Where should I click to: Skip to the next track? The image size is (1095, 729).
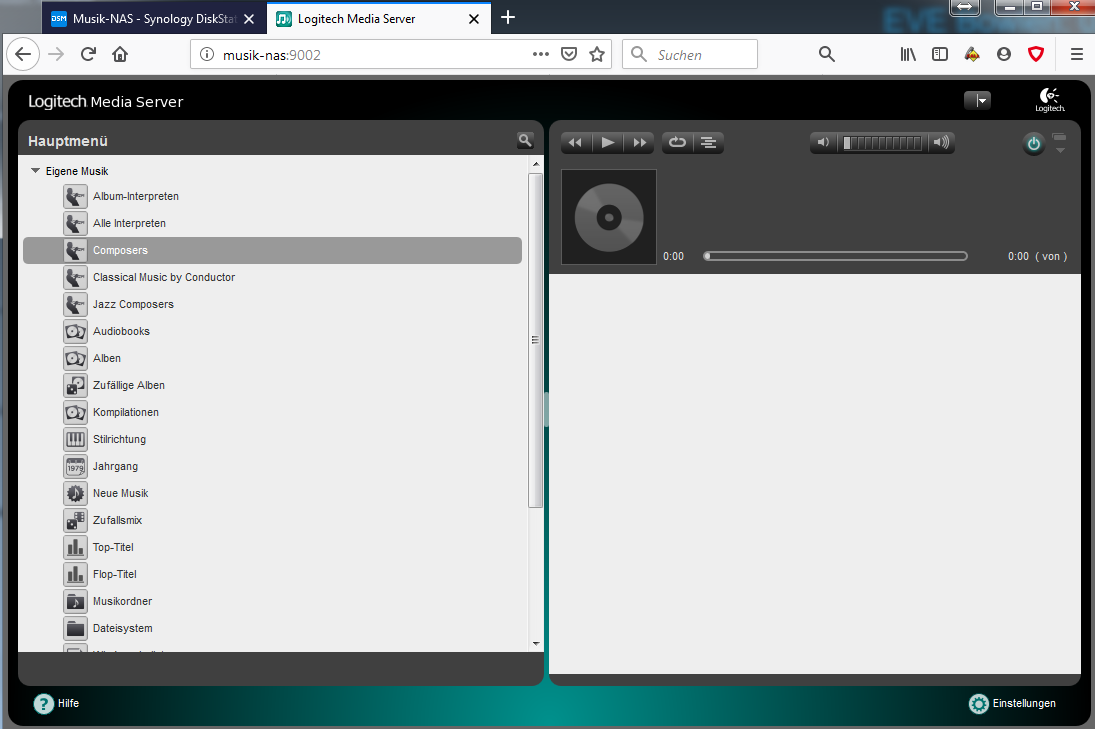click(x=639, y=142)
